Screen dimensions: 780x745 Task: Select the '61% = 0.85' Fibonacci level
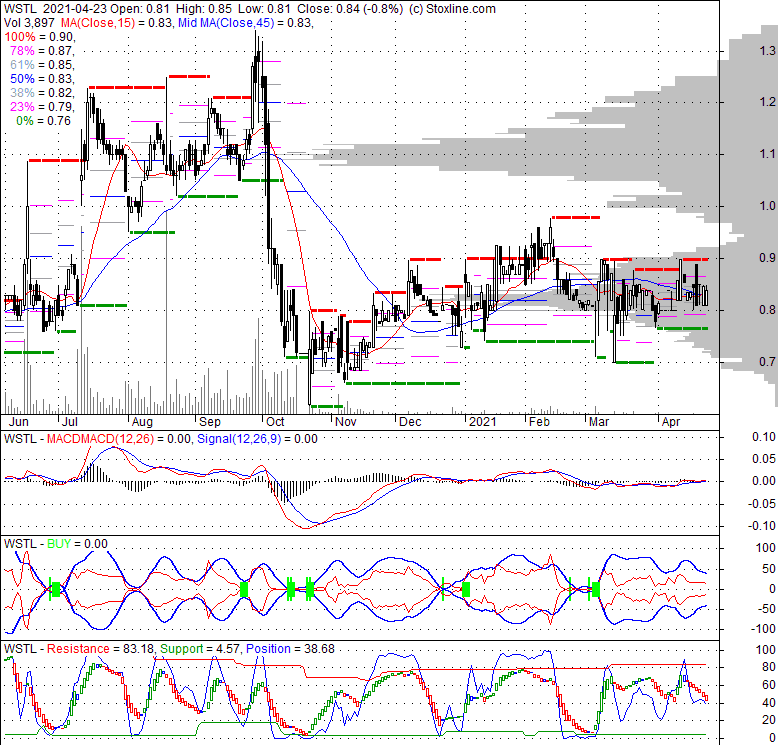(42, 65)
